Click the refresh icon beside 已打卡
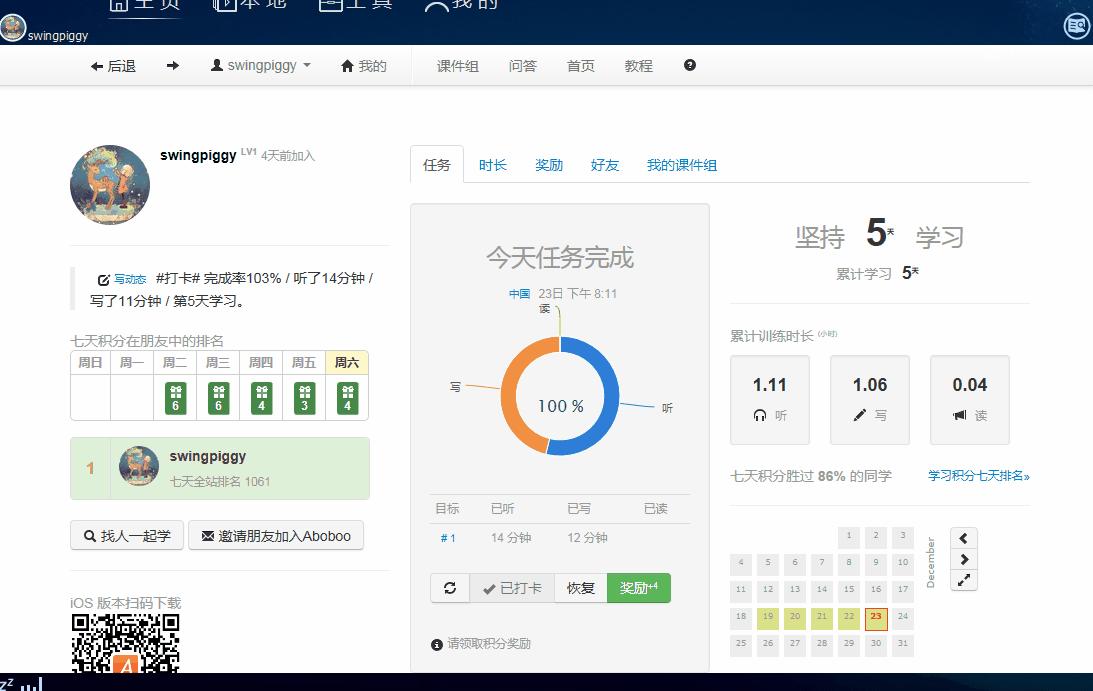Image resolution: width=1093 pixels, height=691 pixels. (x=449, y=588)
